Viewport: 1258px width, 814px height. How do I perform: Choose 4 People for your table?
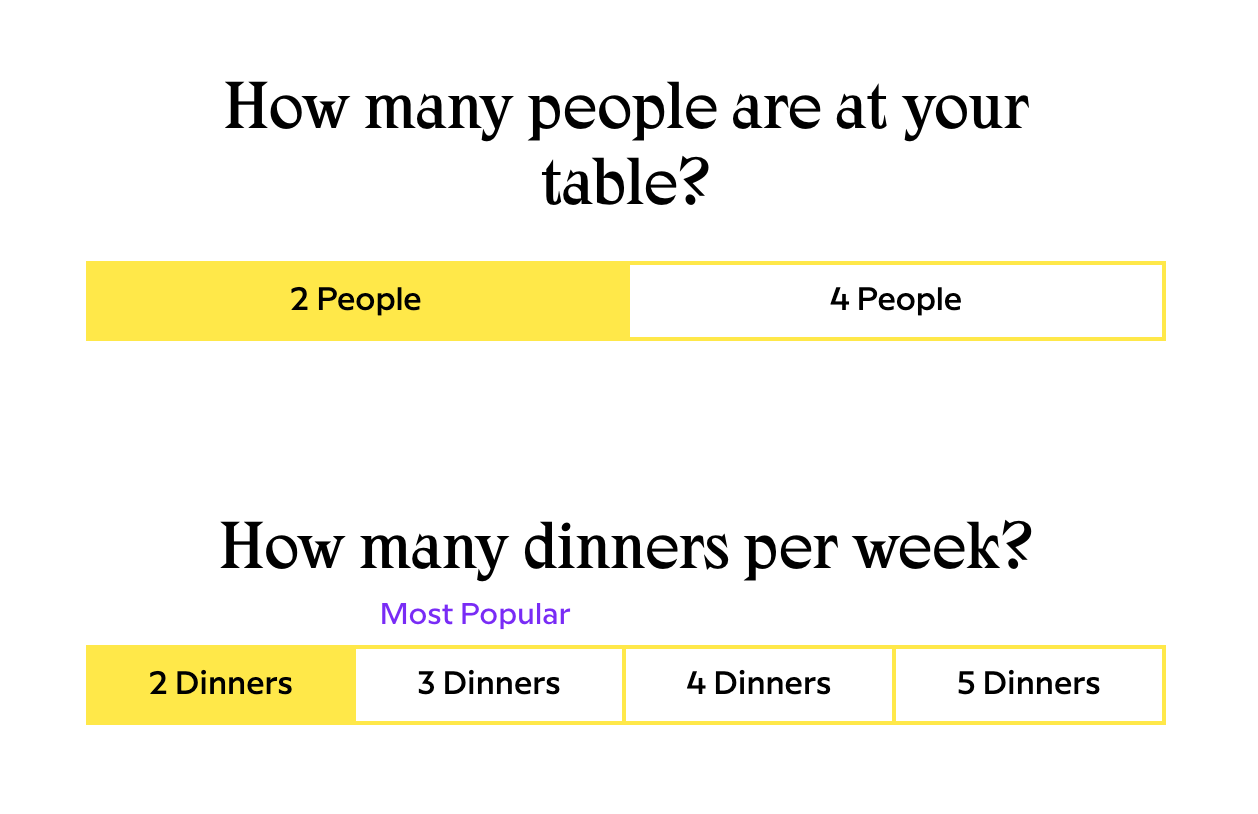click(896, 300)
